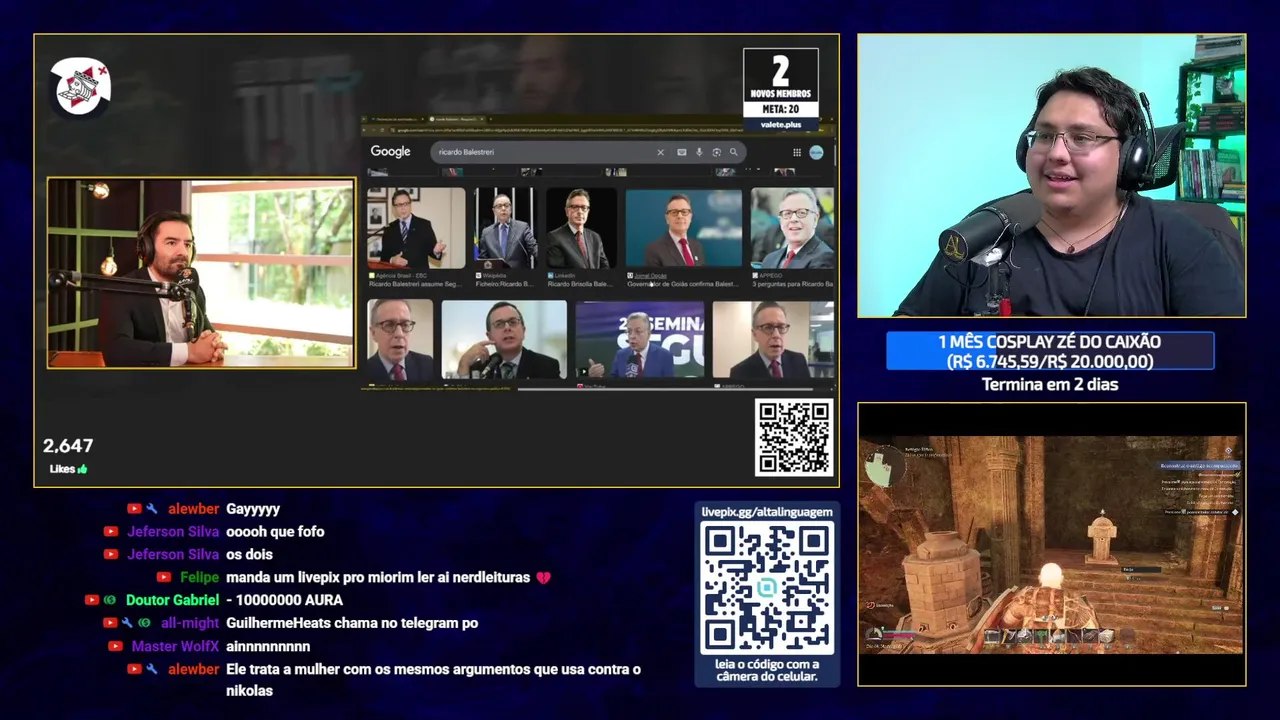Open Google Lens image search icon
This screenshot has width=1280, height=720.
click(x=716, y=152)
